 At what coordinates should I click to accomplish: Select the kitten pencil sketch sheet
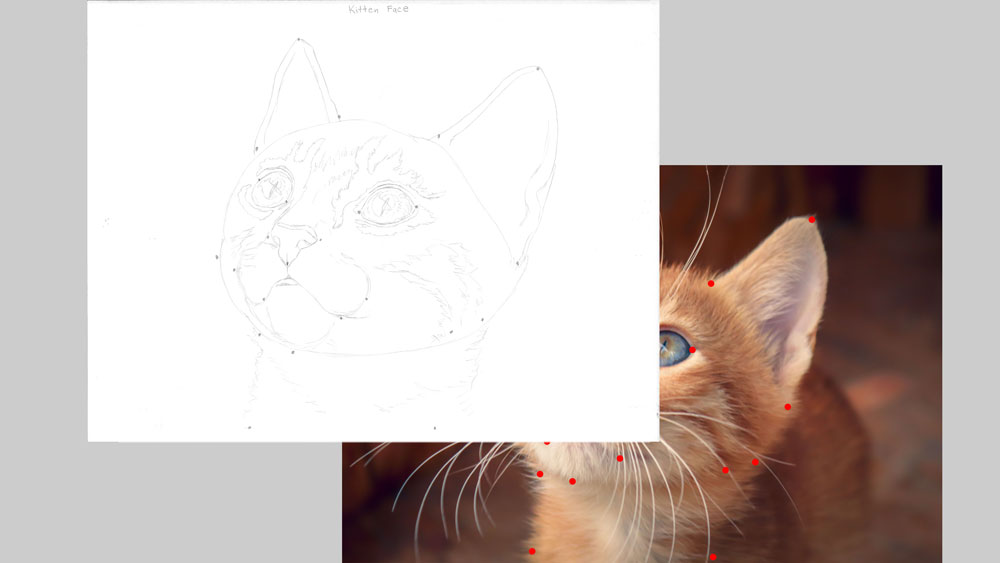pos(373,221)
